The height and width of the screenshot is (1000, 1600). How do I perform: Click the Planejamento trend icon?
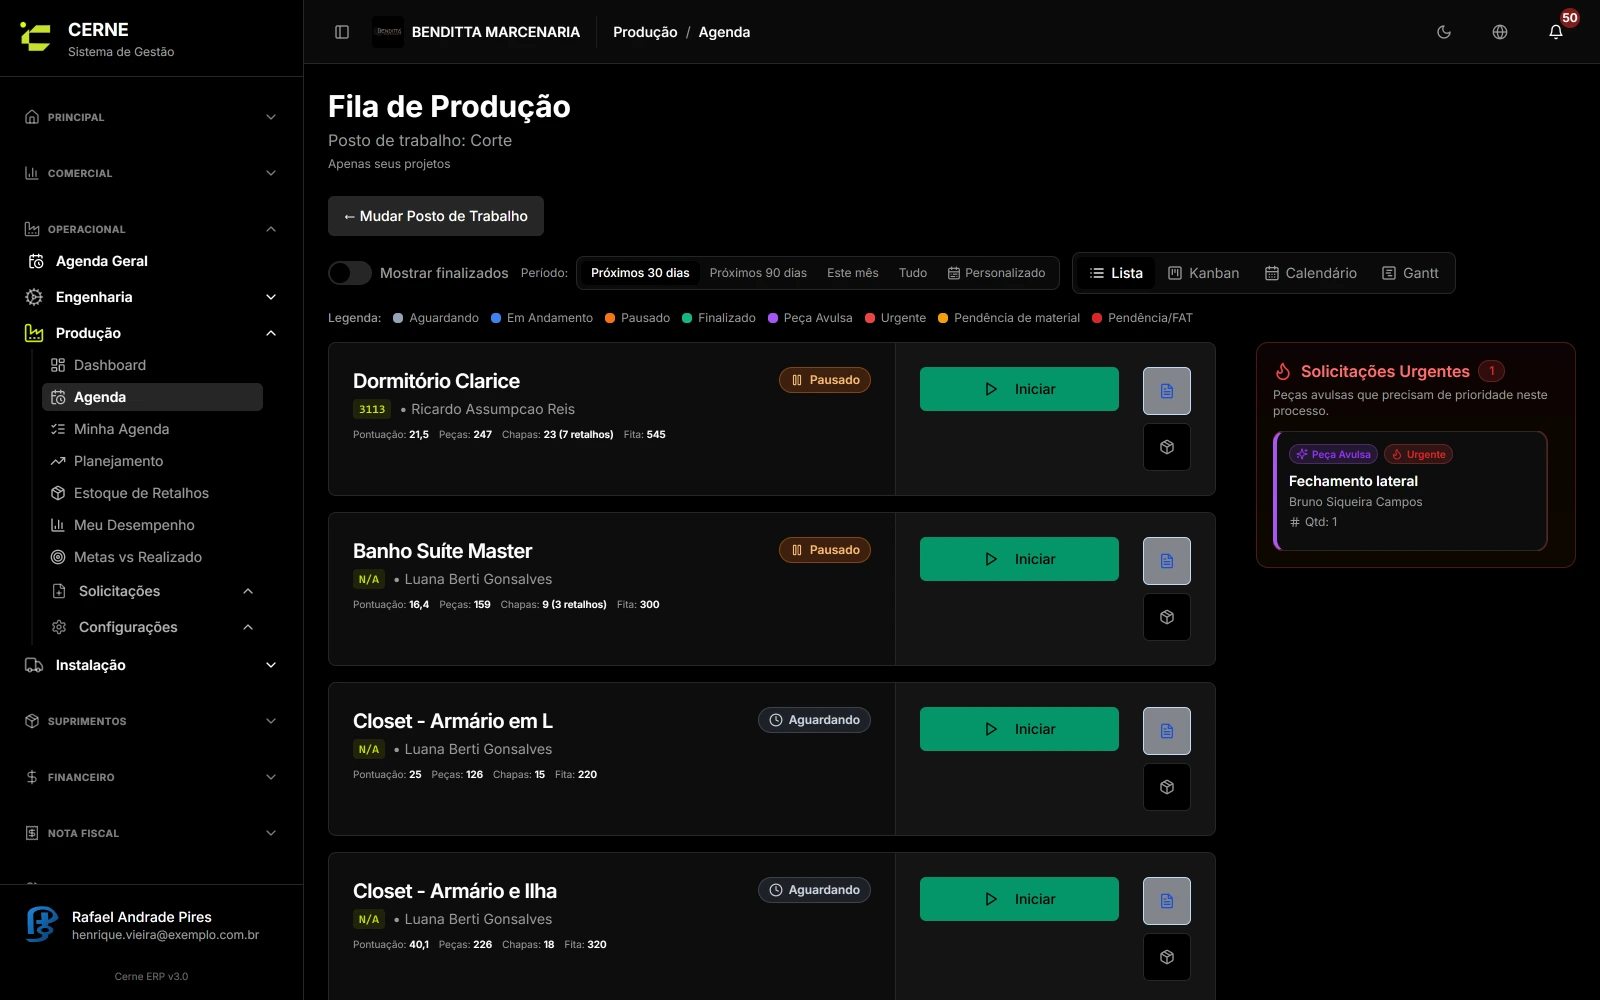tap(58, 461)
